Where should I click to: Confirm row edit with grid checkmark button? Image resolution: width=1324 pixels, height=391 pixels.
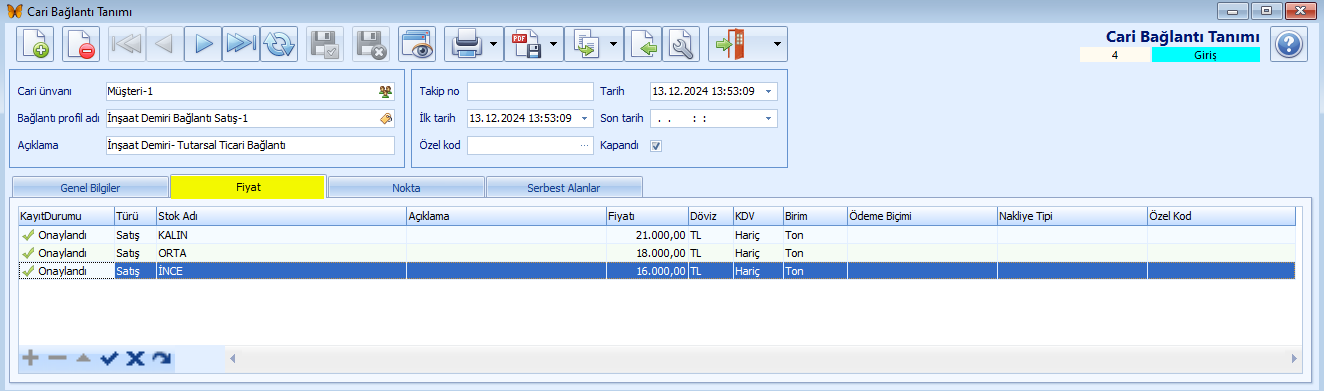coord(109,358)
